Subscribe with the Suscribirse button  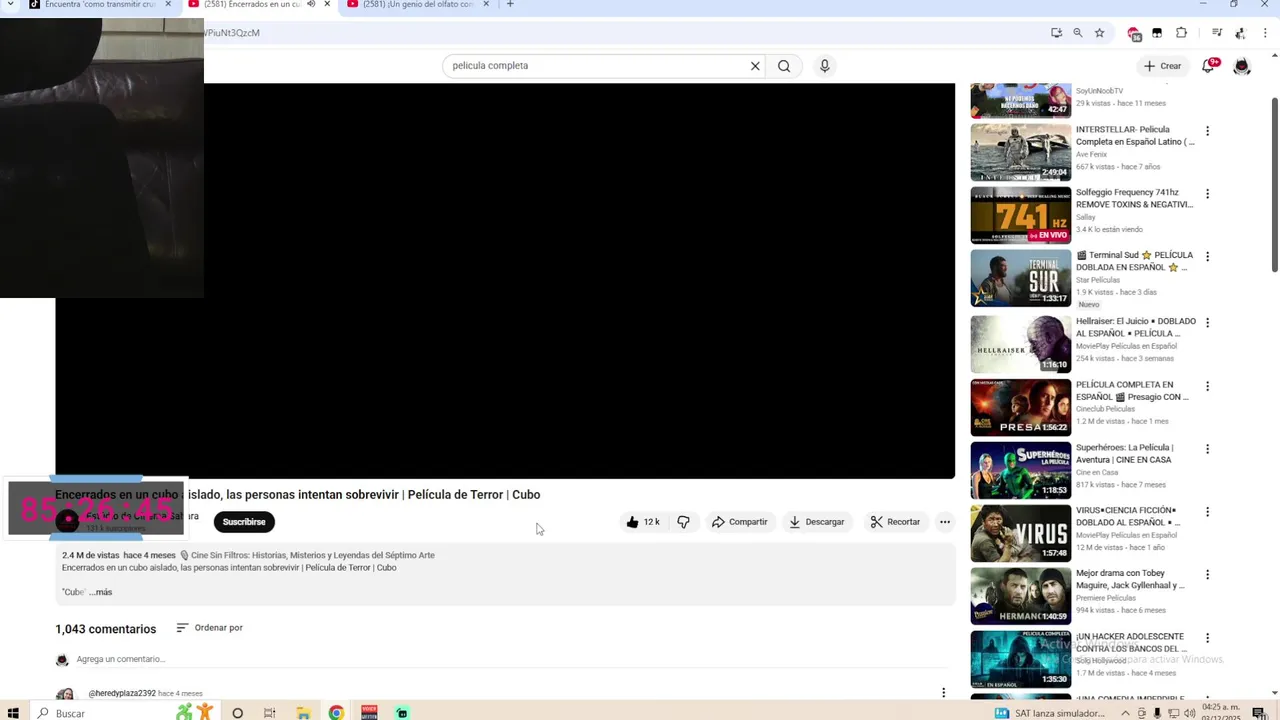pyautogui.click(x=244, y=522)
